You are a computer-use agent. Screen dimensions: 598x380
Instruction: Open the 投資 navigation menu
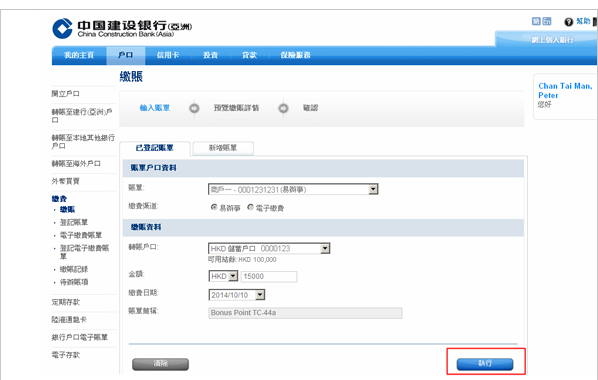(x=210, y=55)
